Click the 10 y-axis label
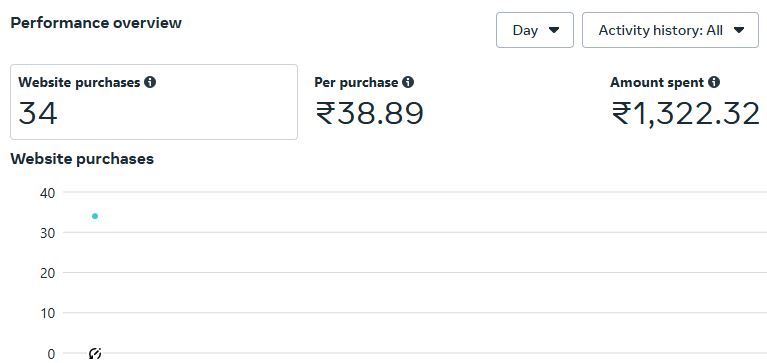Image resolution: width=767 pixels, height=363 pixels. [47, 313]
